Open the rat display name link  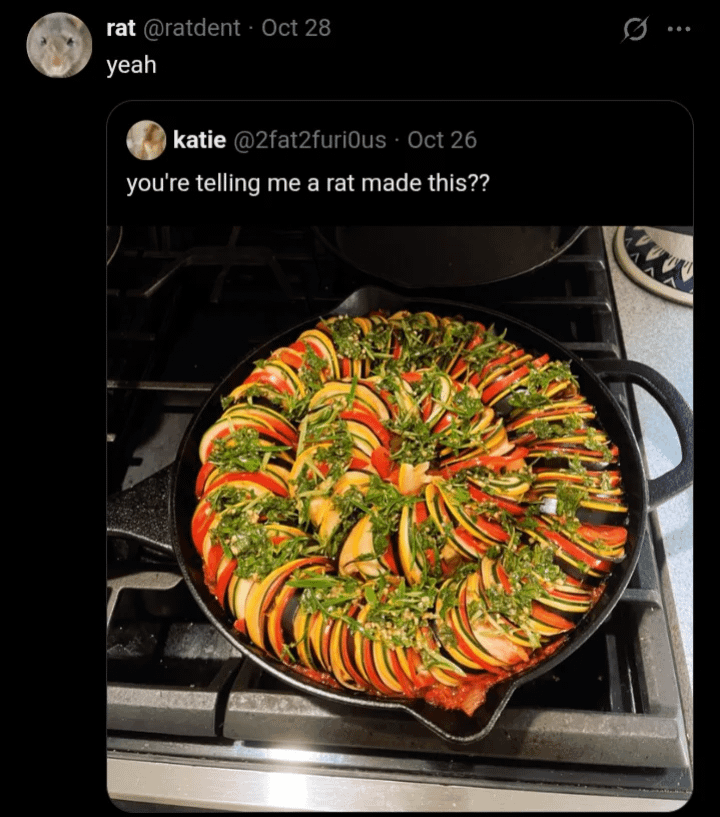(120, 28)
